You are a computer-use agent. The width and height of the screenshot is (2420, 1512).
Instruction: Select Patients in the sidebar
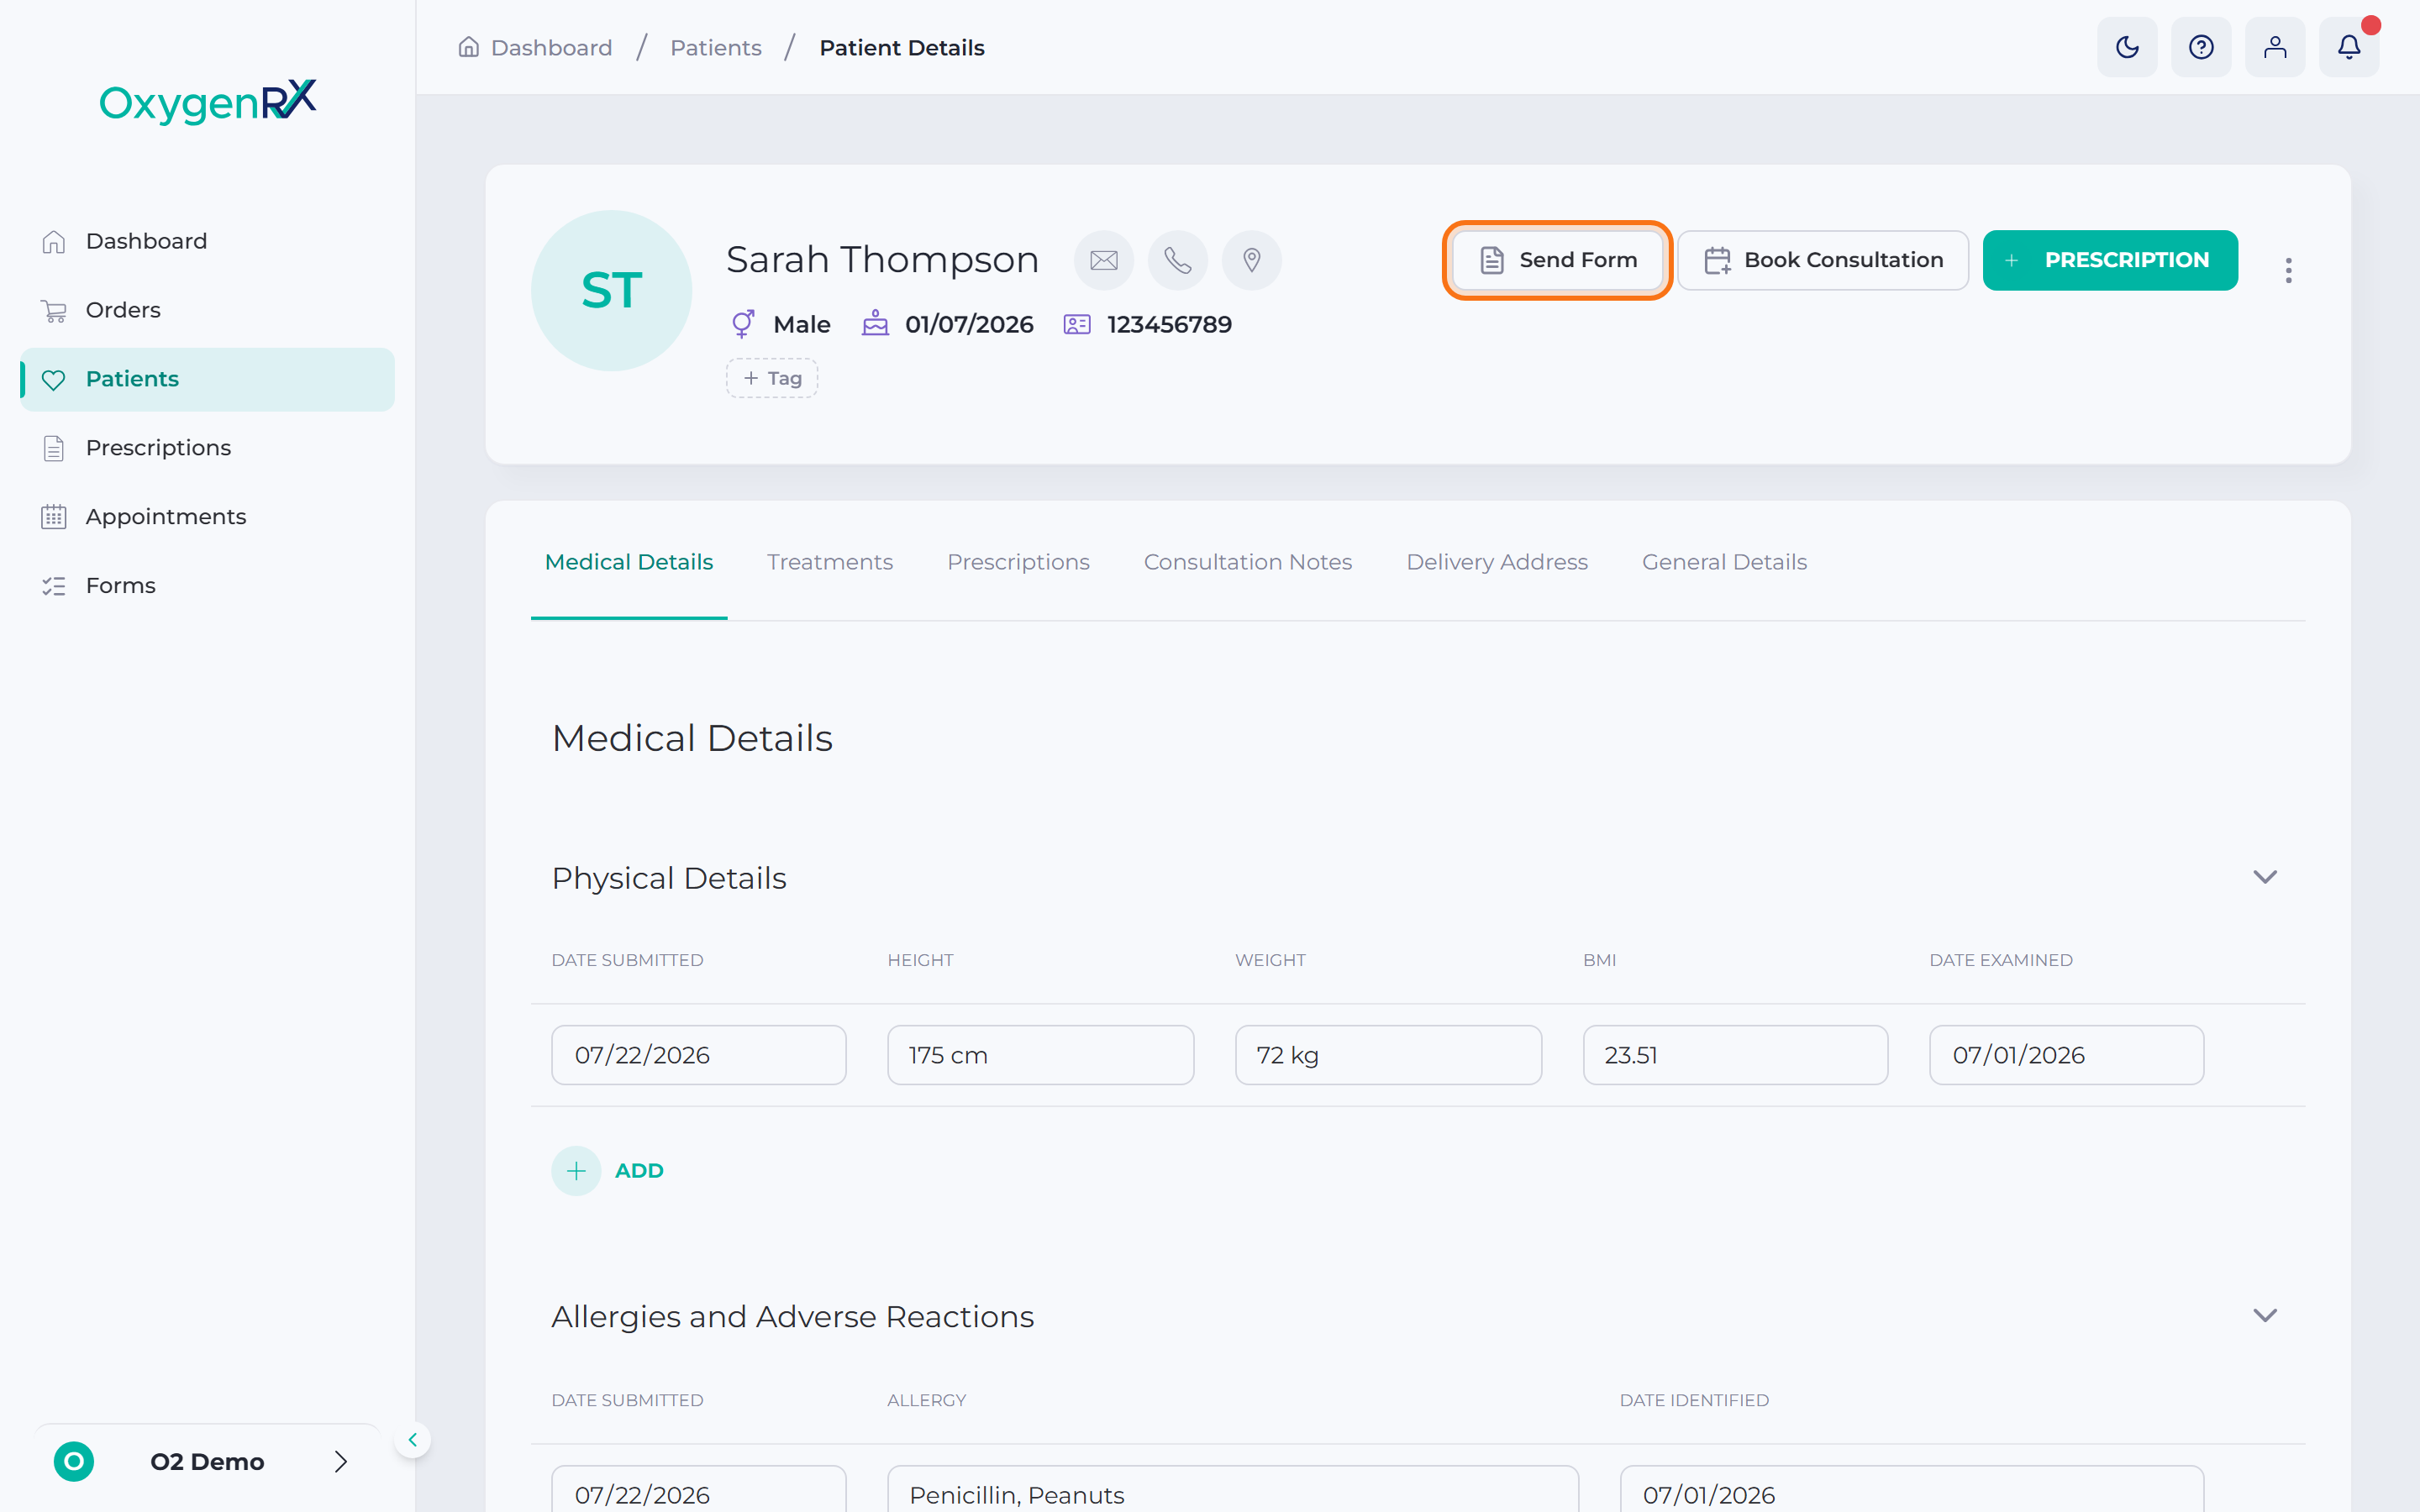click(207, 379)
